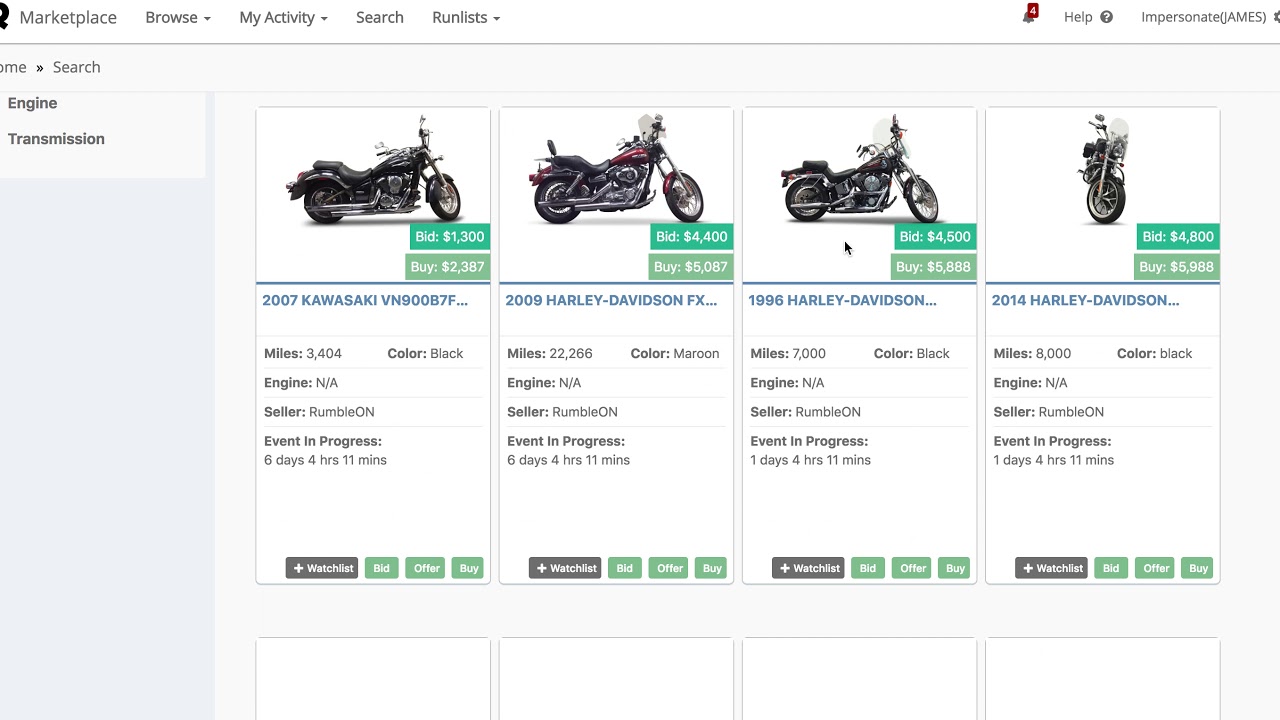Screen dimensions: 1280x720
Task: Open the 2014 HARLEY-DAVIDSON listing title
Action: tap(1085, 300)
